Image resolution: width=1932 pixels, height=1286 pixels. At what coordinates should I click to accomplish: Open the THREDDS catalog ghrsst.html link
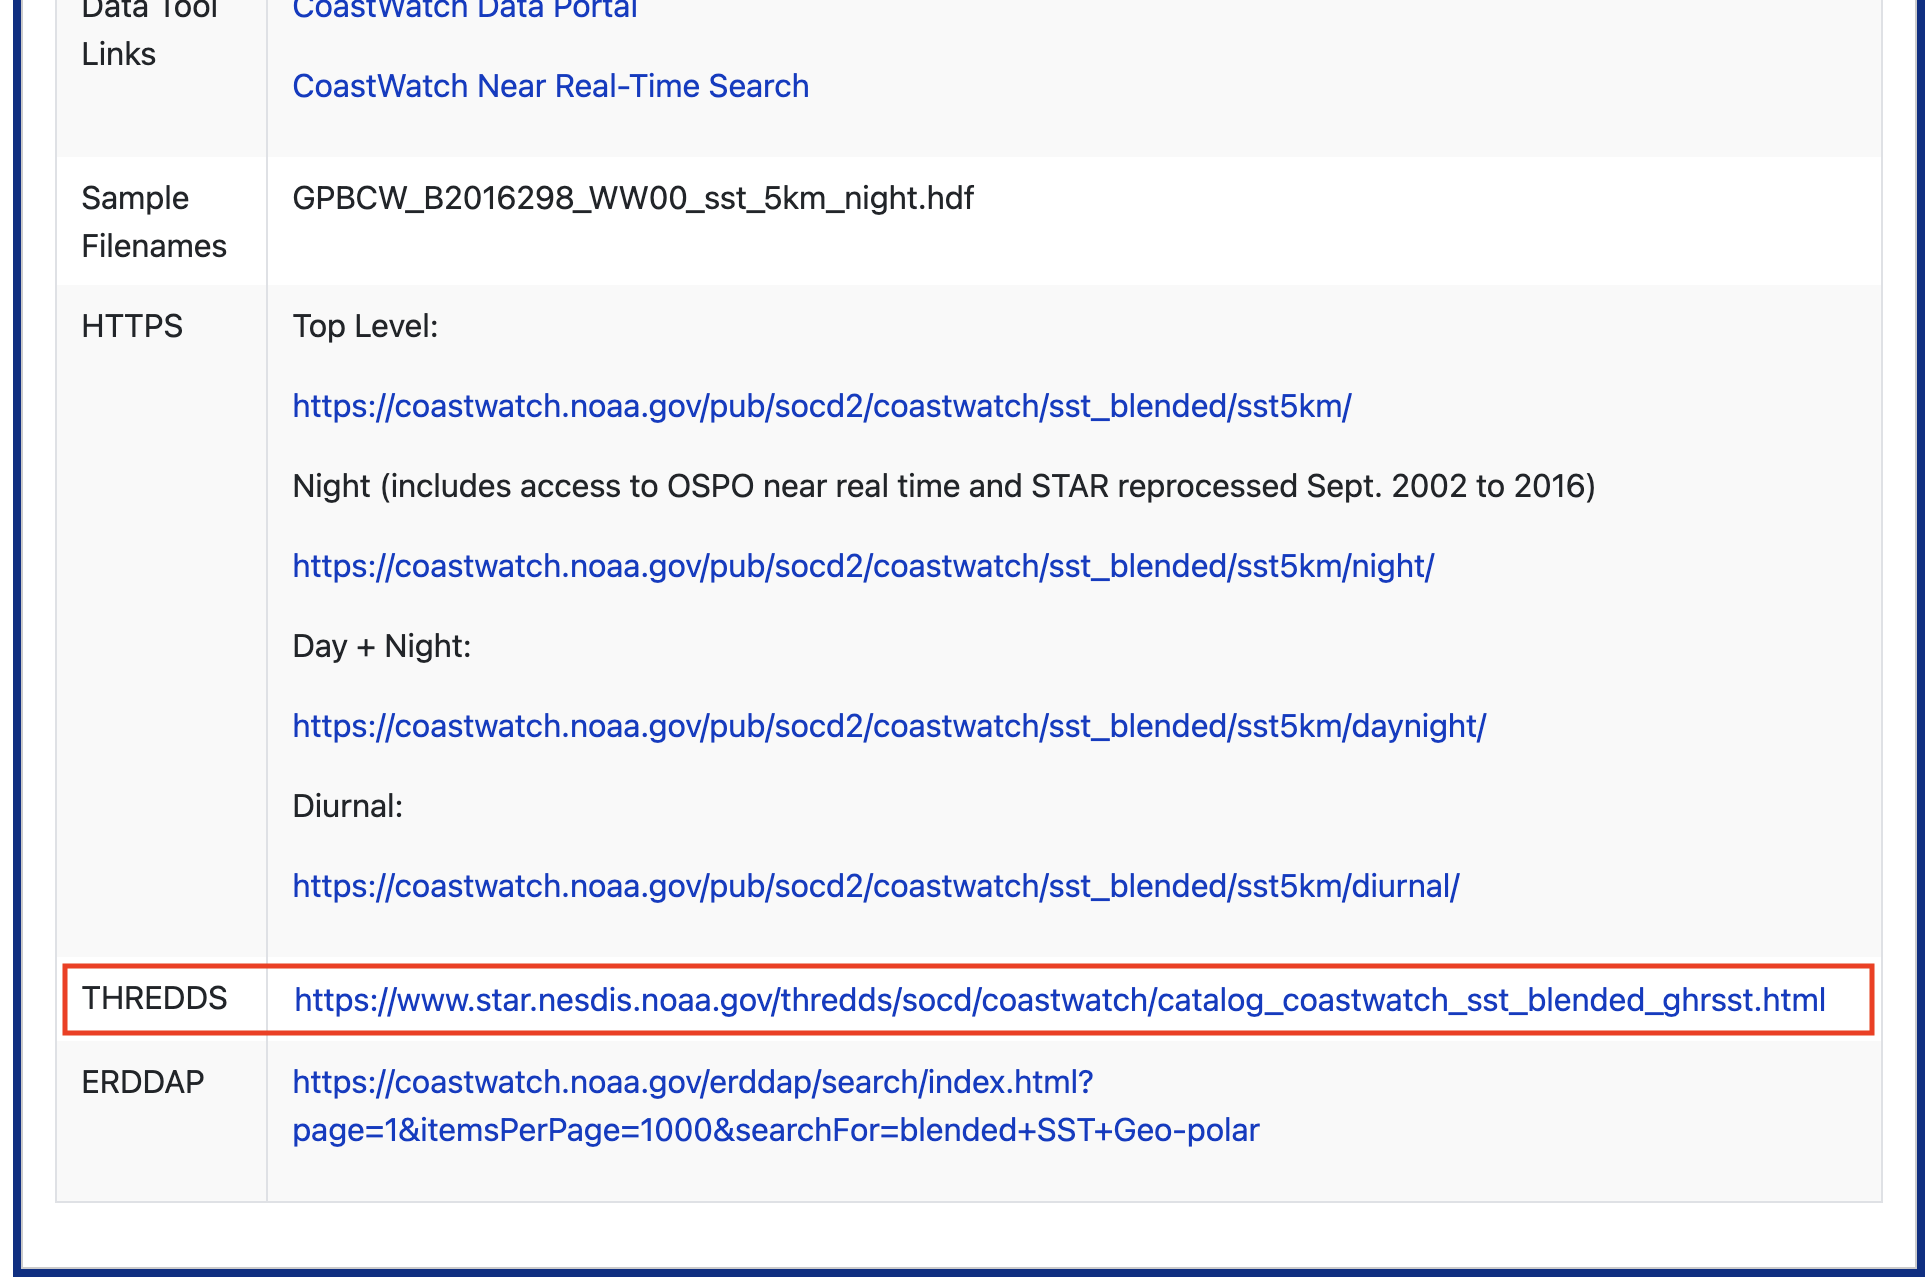[x=1060, y=1000]
